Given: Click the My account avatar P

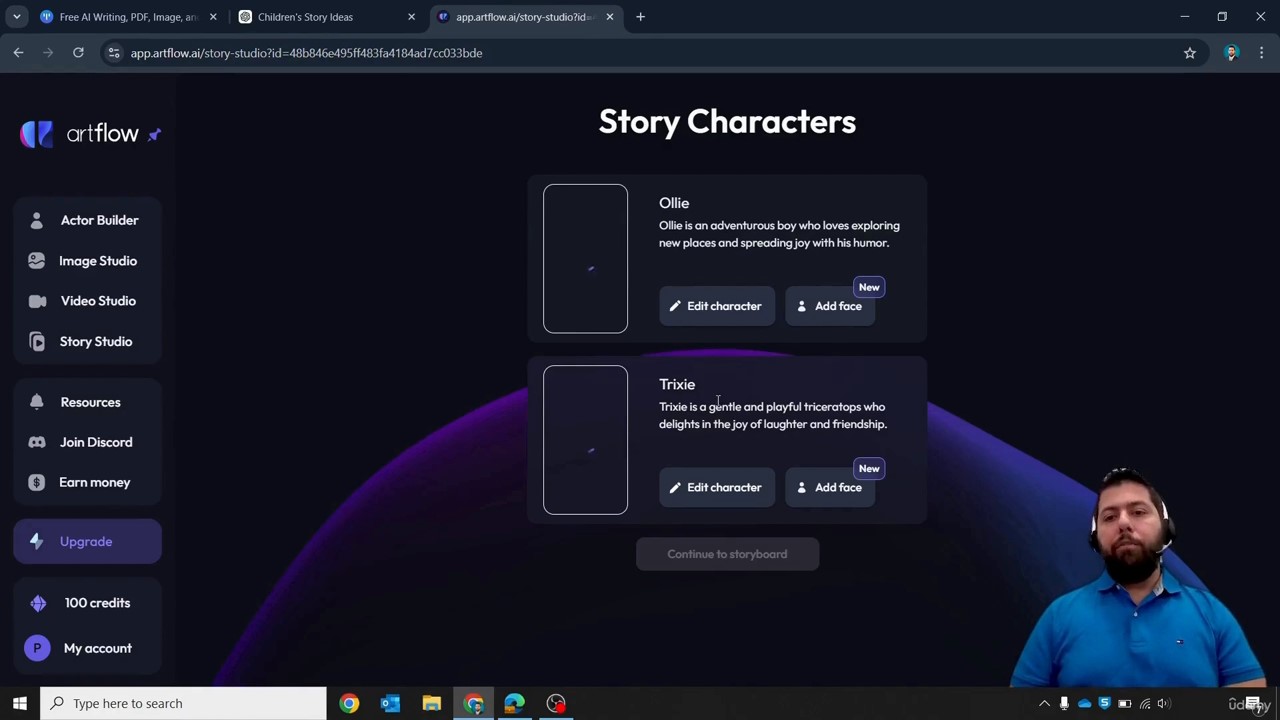Looking at the screenshot, I should coord(37,648).
